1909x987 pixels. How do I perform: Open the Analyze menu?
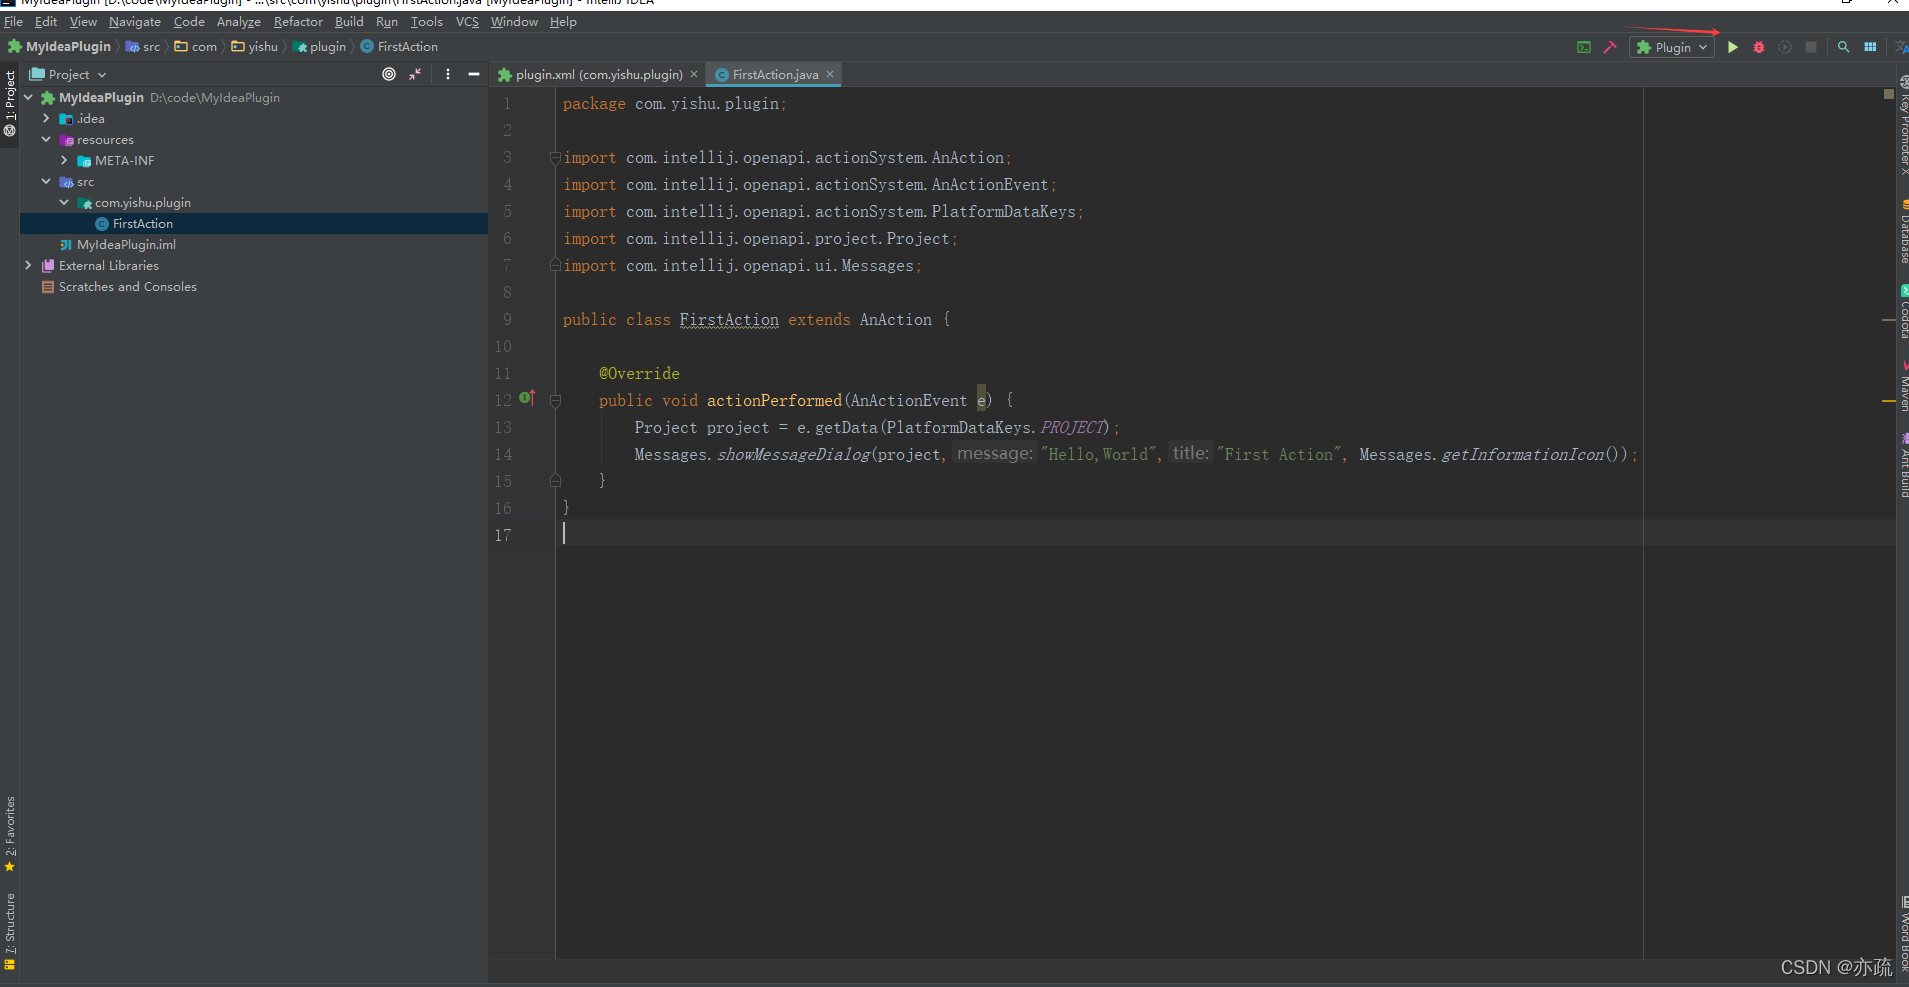pyautogui.click(x=238, y=21)
